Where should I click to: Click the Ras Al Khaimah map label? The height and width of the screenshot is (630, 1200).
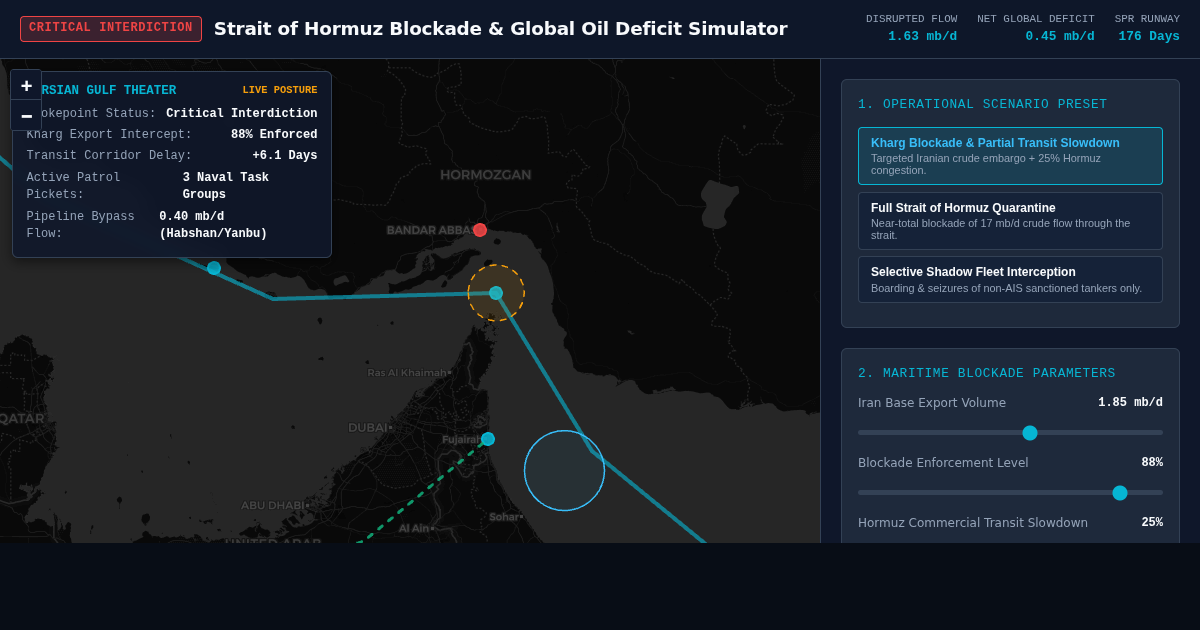point(409,373)
